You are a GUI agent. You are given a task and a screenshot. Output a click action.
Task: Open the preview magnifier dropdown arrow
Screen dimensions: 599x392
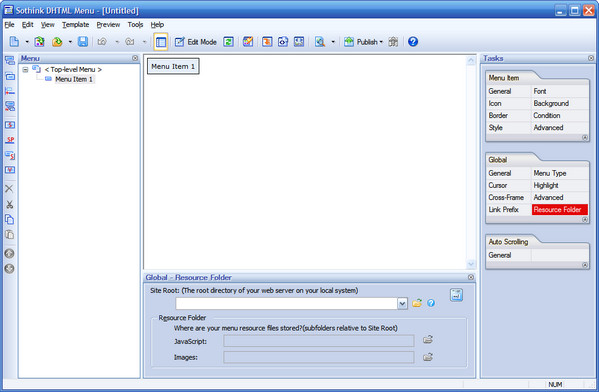tap(333, 42)
